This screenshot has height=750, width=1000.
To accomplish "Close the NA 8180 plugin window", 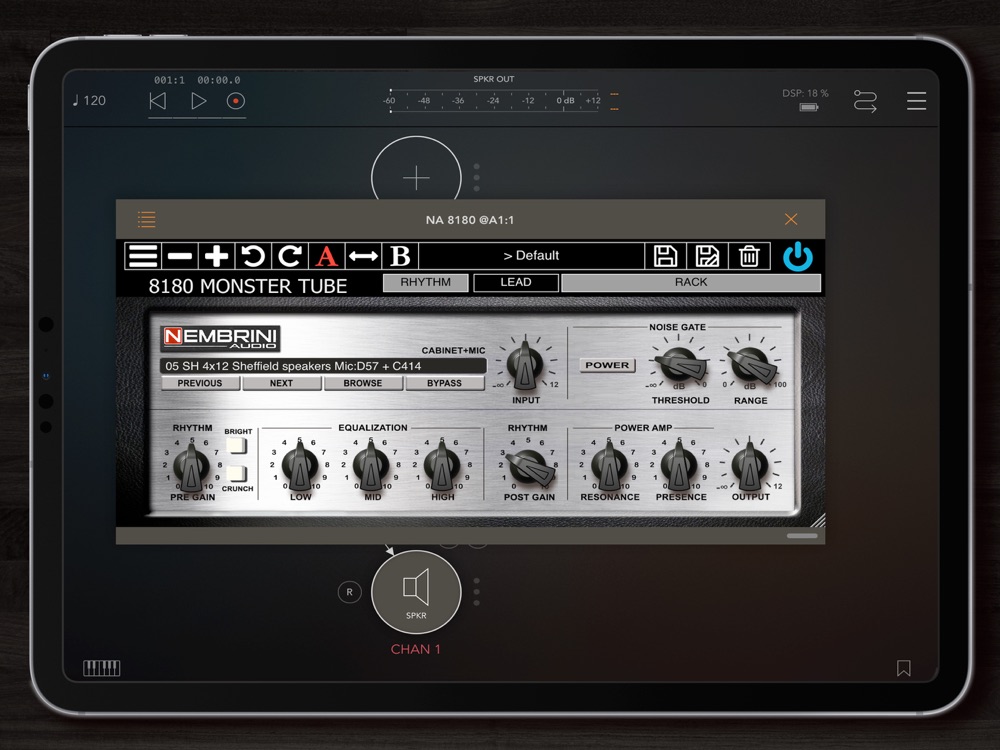I will coord(791,219).
